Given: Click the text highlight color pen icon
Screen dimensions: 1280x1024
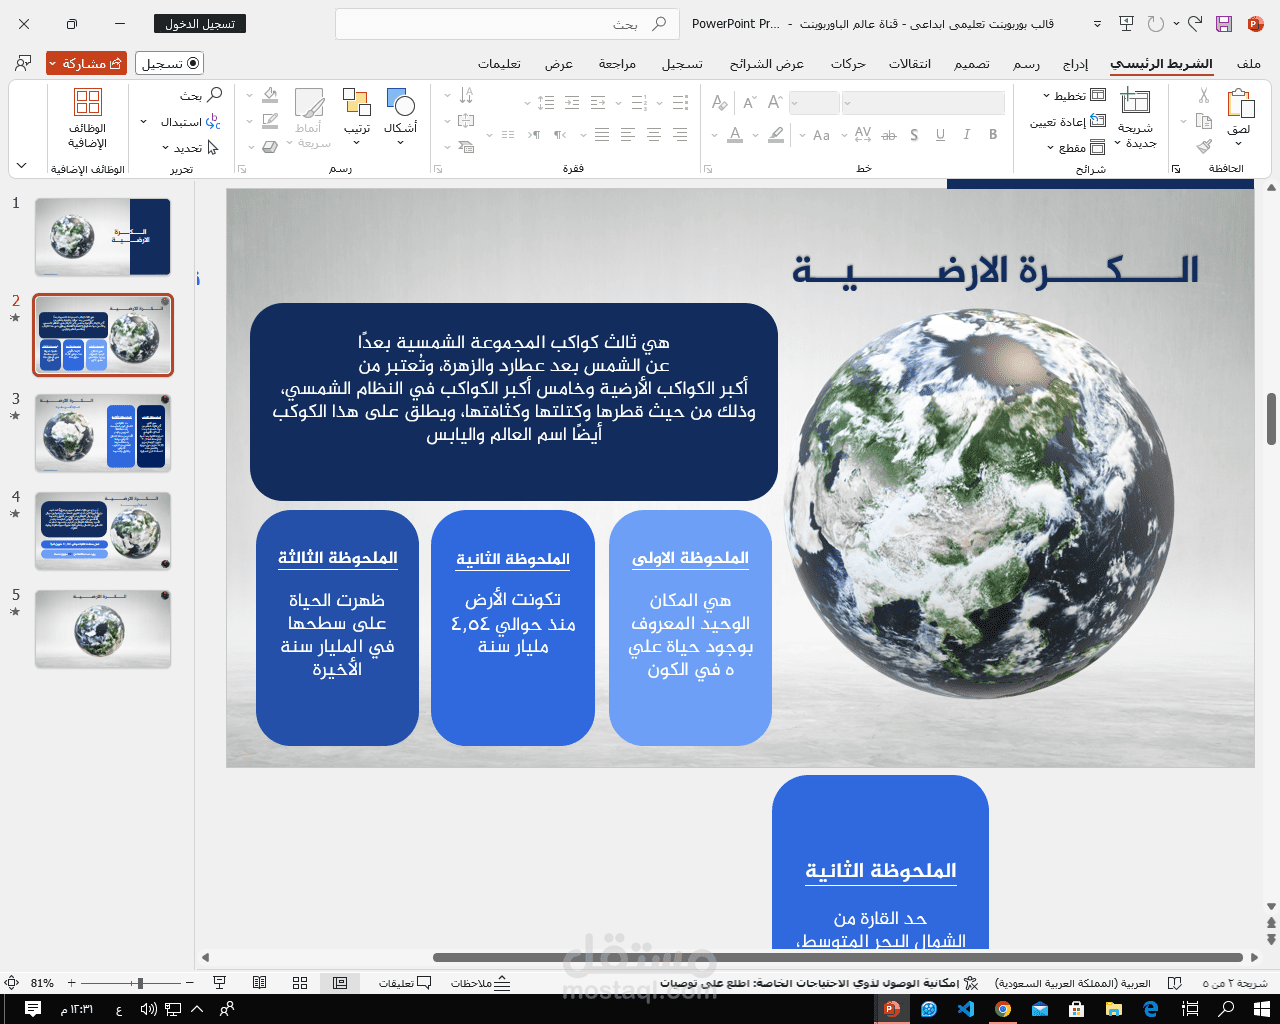Looking at the screenshot, I should [776, 134].
